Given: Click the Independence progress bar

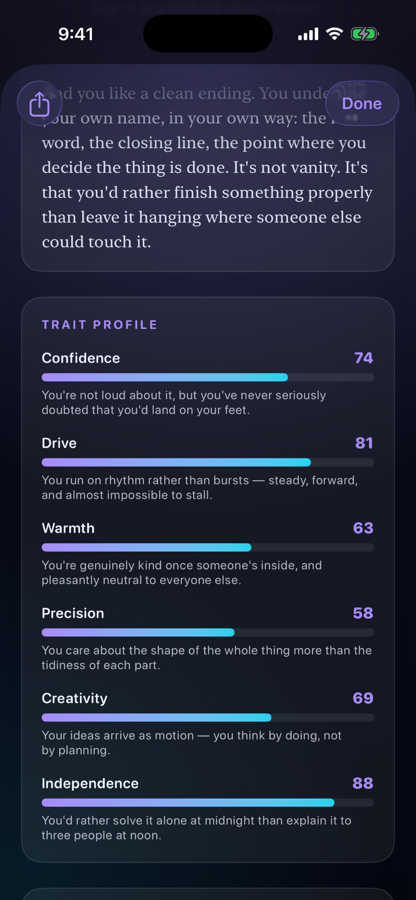Looking at the screenshot, I should click(208, 802).
